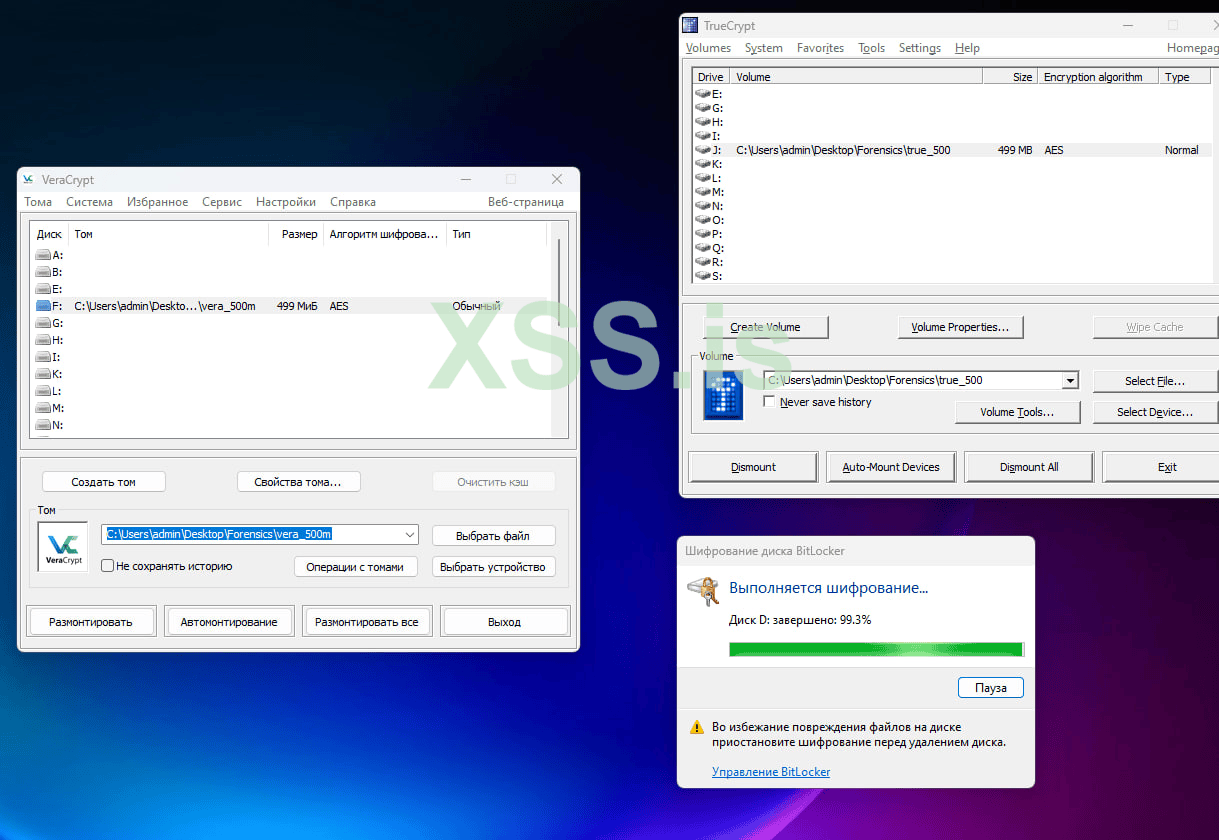
Task: Open the Settings menu in TrueCrypt
Action: [920, 48]
